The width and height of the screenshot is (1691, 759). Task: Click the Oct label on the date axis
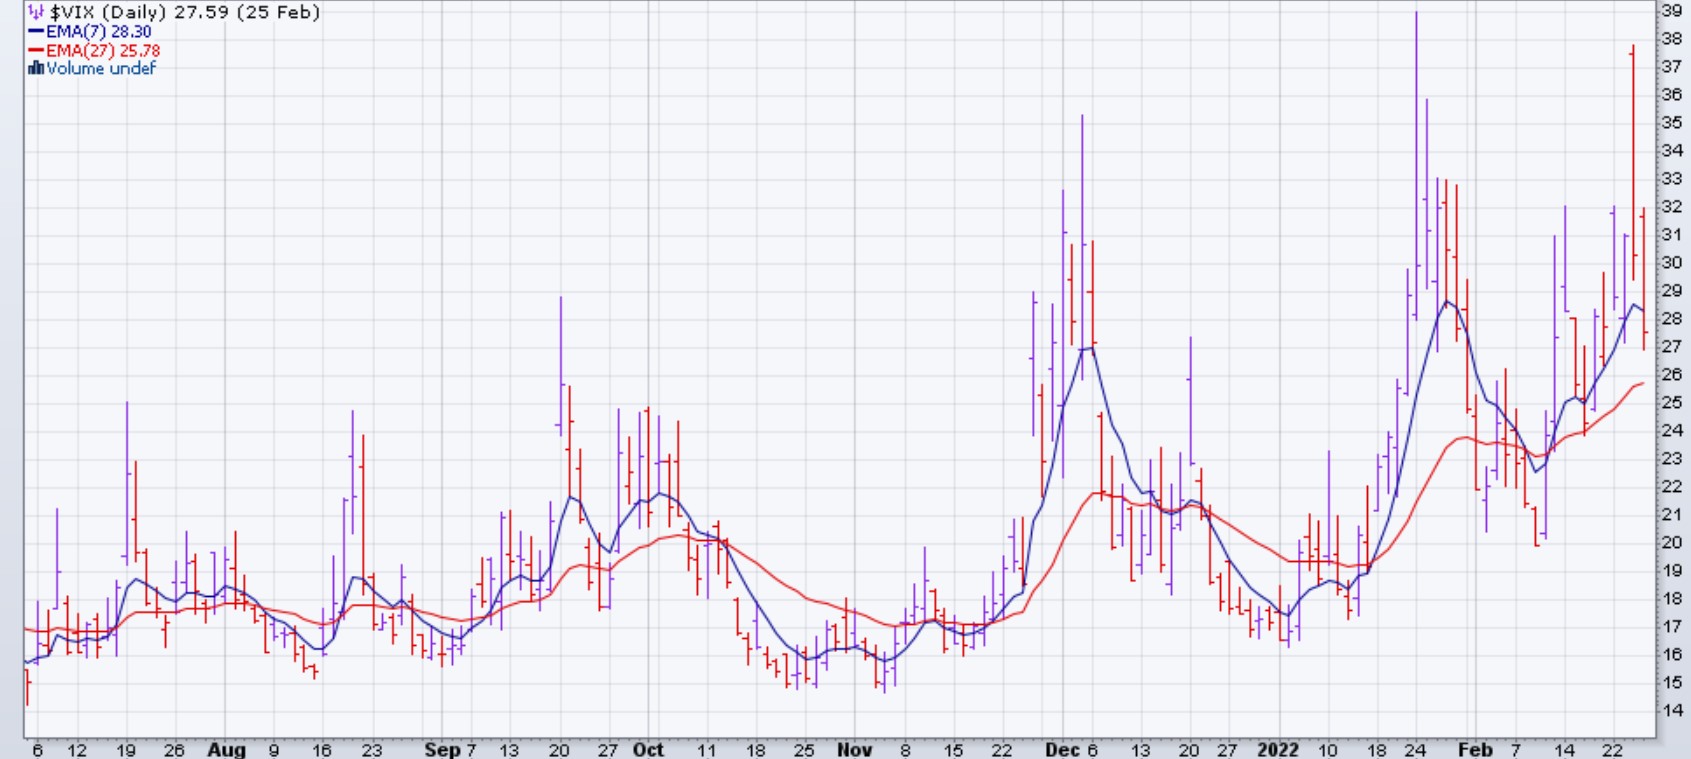[648, 749]
